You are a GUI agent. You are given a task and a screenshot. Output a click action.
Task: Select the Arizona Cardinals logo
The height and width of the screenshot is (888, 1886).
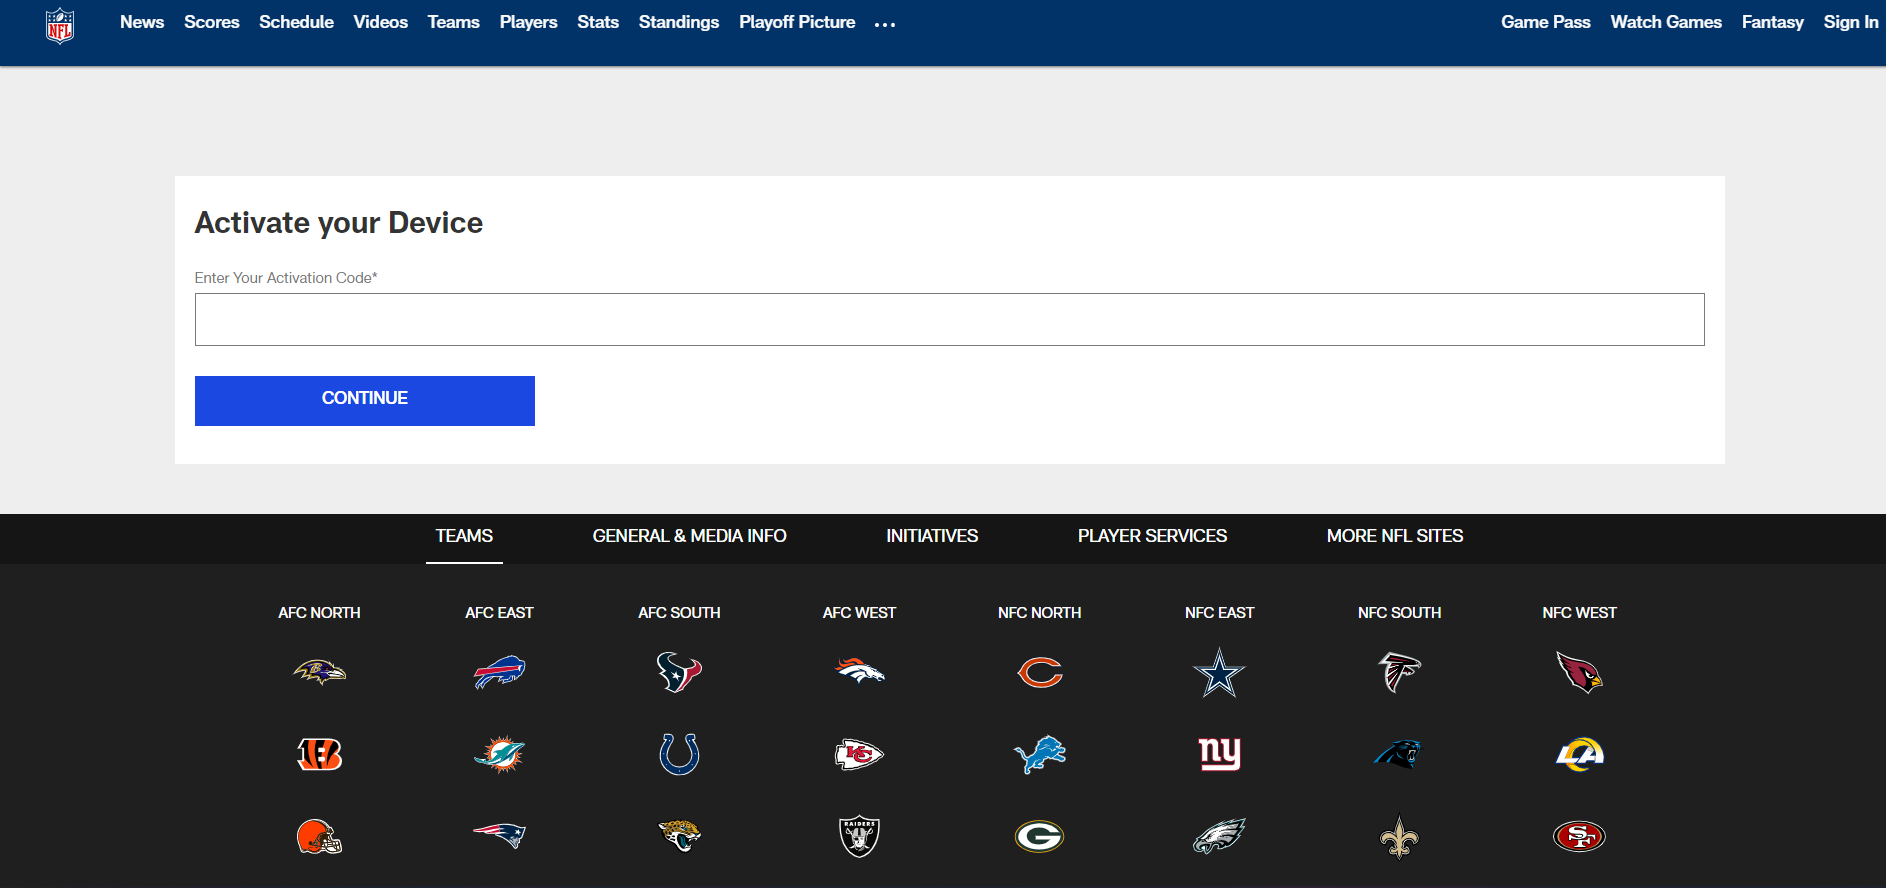pyautogui.click(x=1579, y=672)
